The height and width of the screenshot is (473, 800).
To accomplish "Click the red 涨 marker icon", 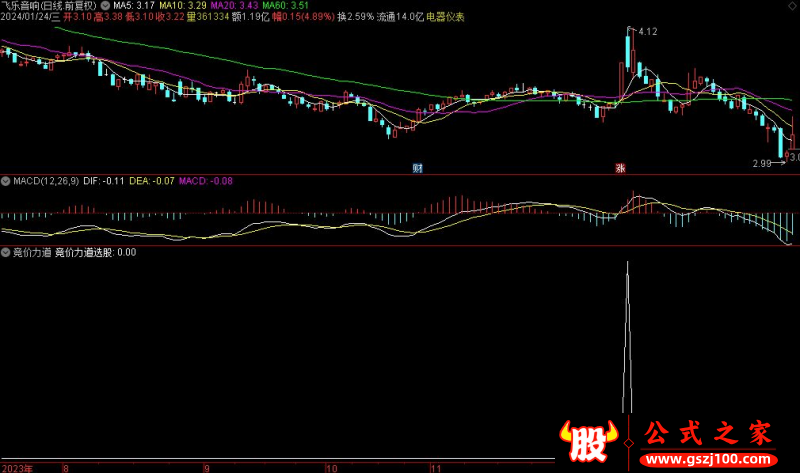I will point(619,167).
